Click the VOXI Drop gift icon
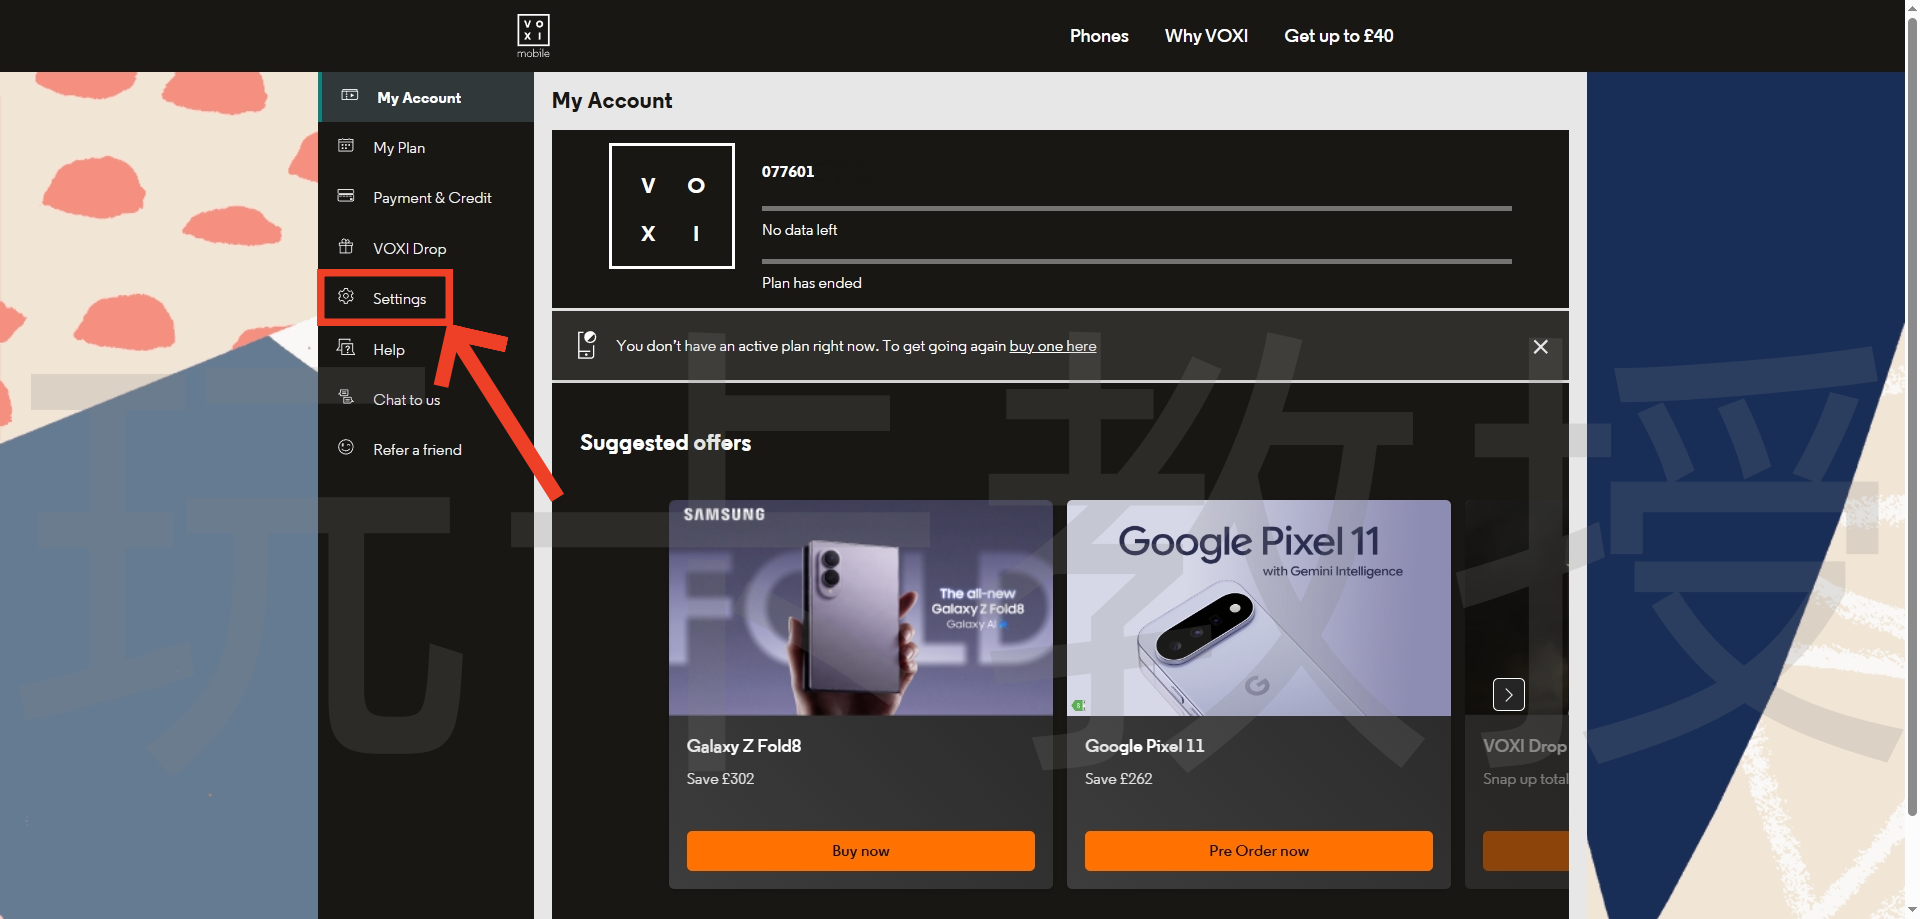This screenshot has height=919, width=1920. (x=346, y=247)
